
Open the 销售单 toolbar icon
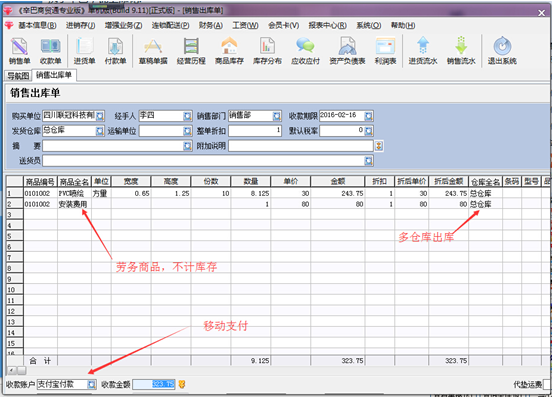[19, 51]
